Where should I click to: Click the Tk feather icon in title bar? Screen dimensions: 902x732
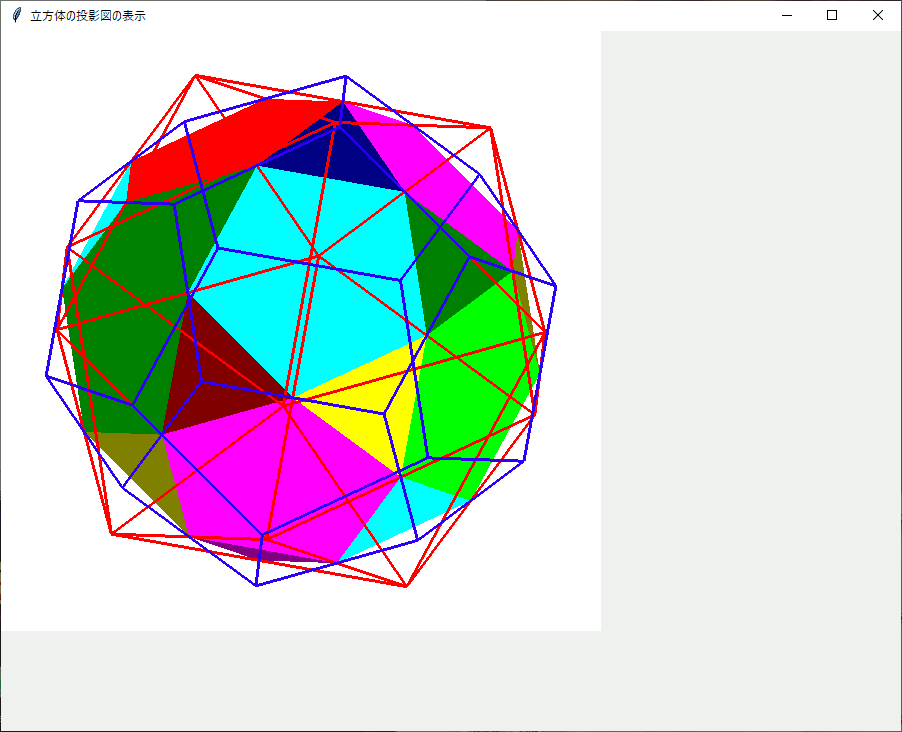(x=17, y=16)
